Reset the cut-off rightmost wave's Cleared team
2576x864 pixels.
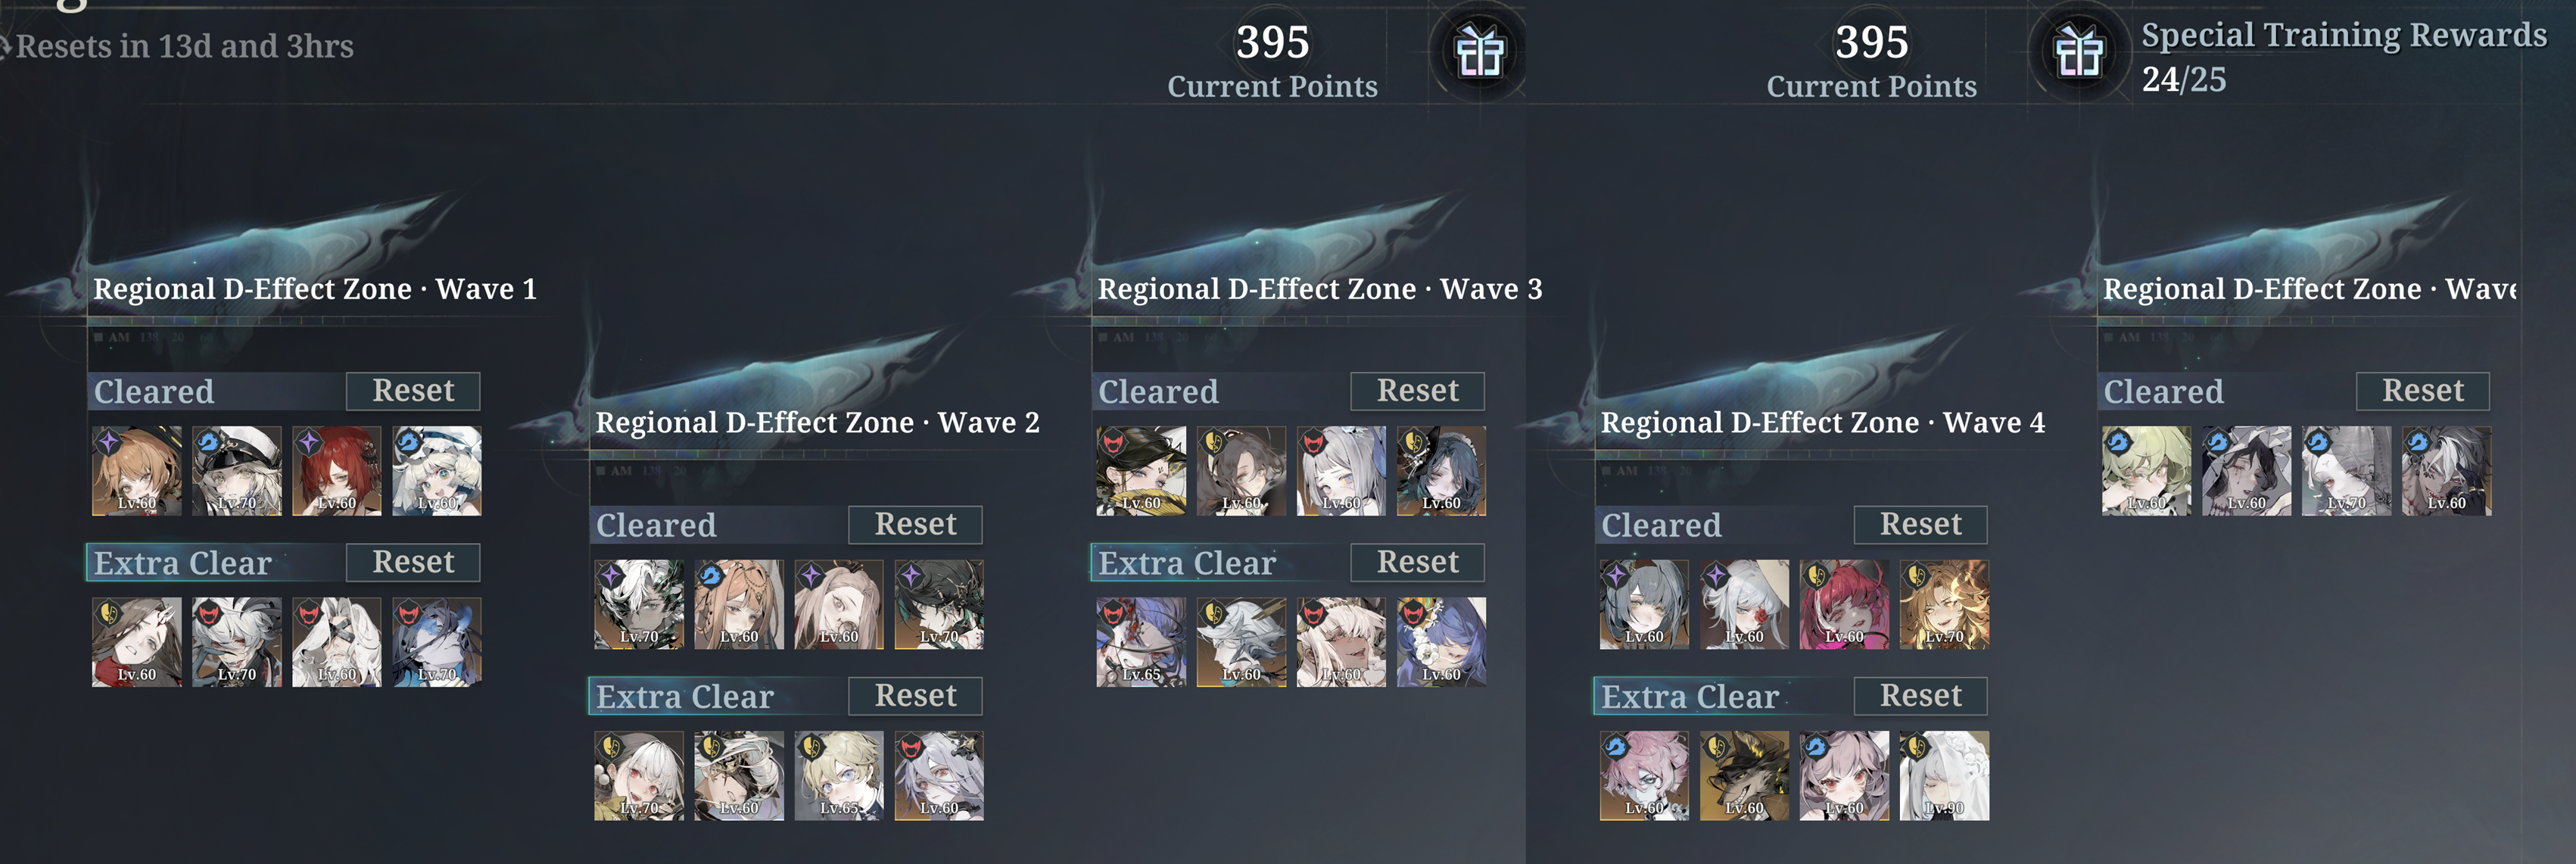point(2422,391)
